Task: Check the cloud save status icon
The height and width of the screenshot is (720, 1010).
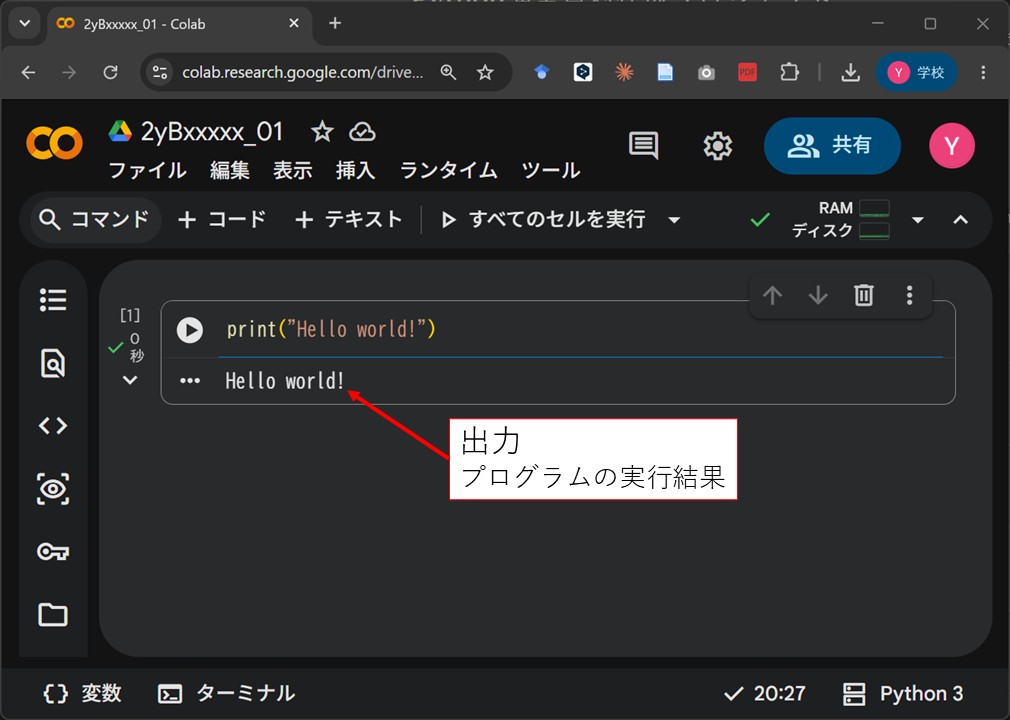Action: pos(362,132)
